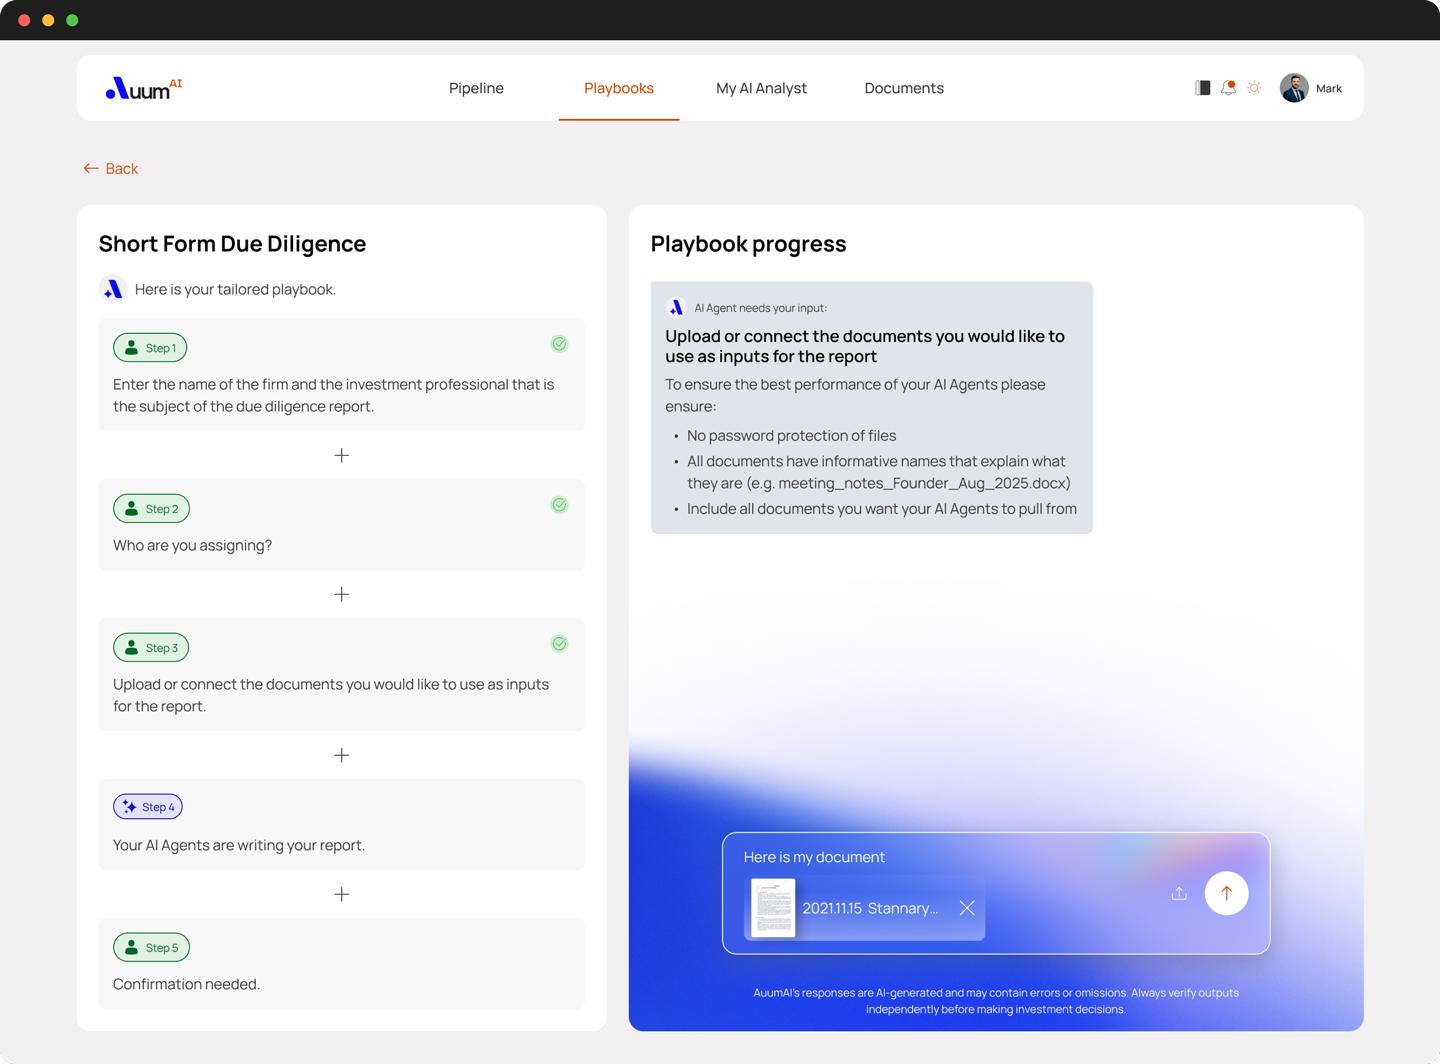
Task: Click 'Short Form Due Diligence' heading
Action: coord(232,244)
